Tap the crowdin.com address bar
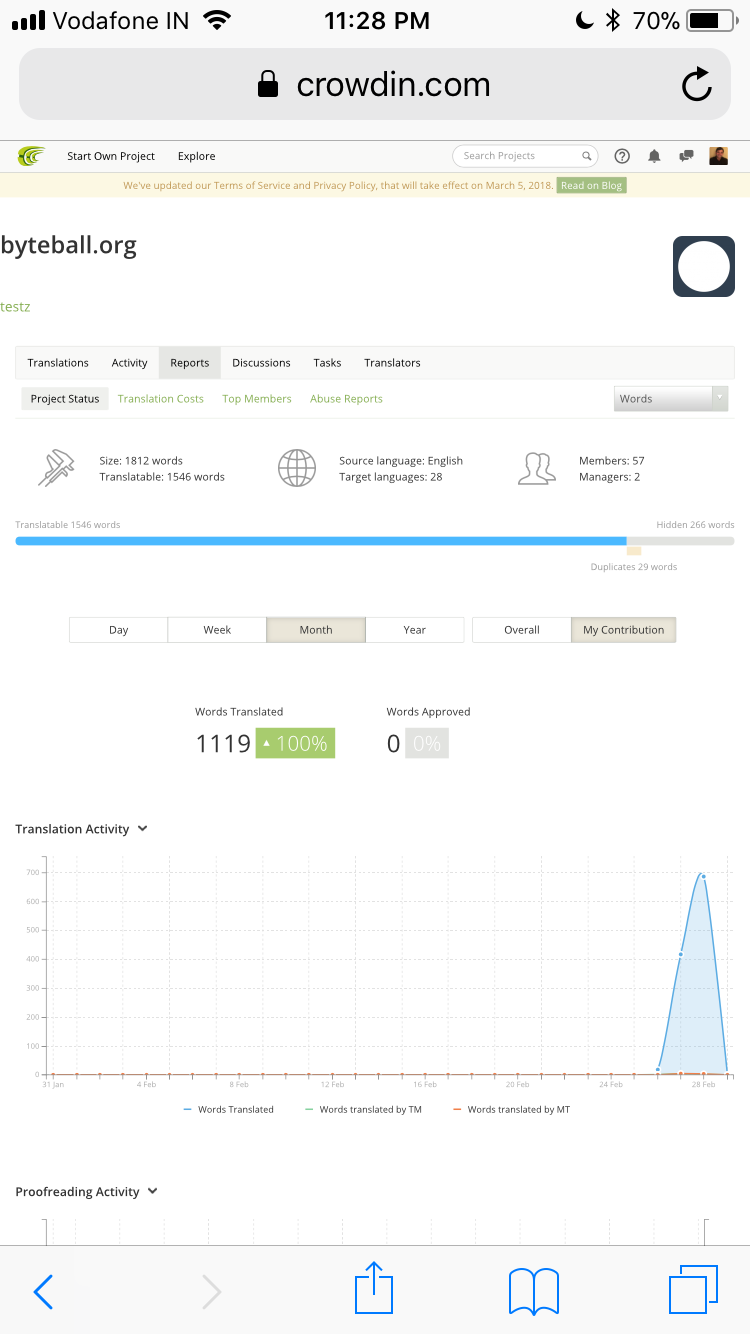 pyautogui.click(x=375, y=85)
